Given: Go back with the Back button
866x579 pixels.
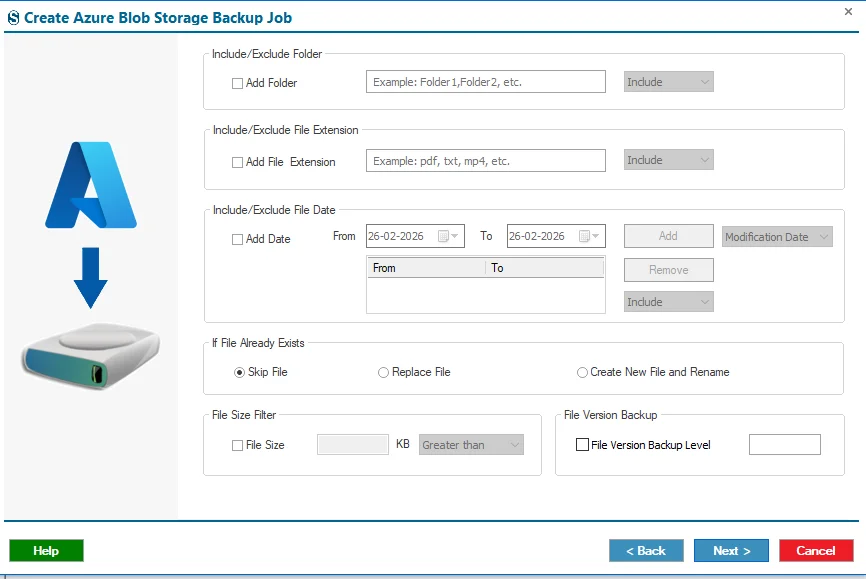Looking at the screenshot, I should tap(646, 551).
